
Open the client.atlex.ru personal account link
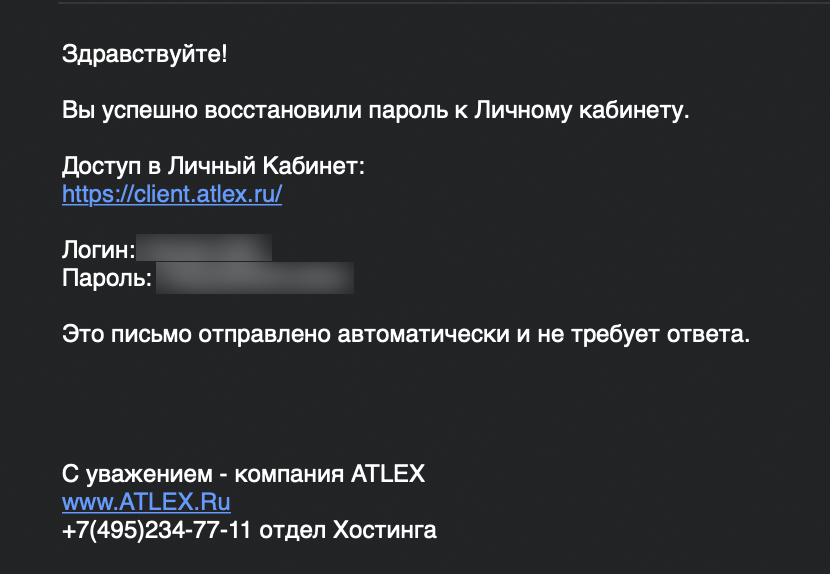172,194
